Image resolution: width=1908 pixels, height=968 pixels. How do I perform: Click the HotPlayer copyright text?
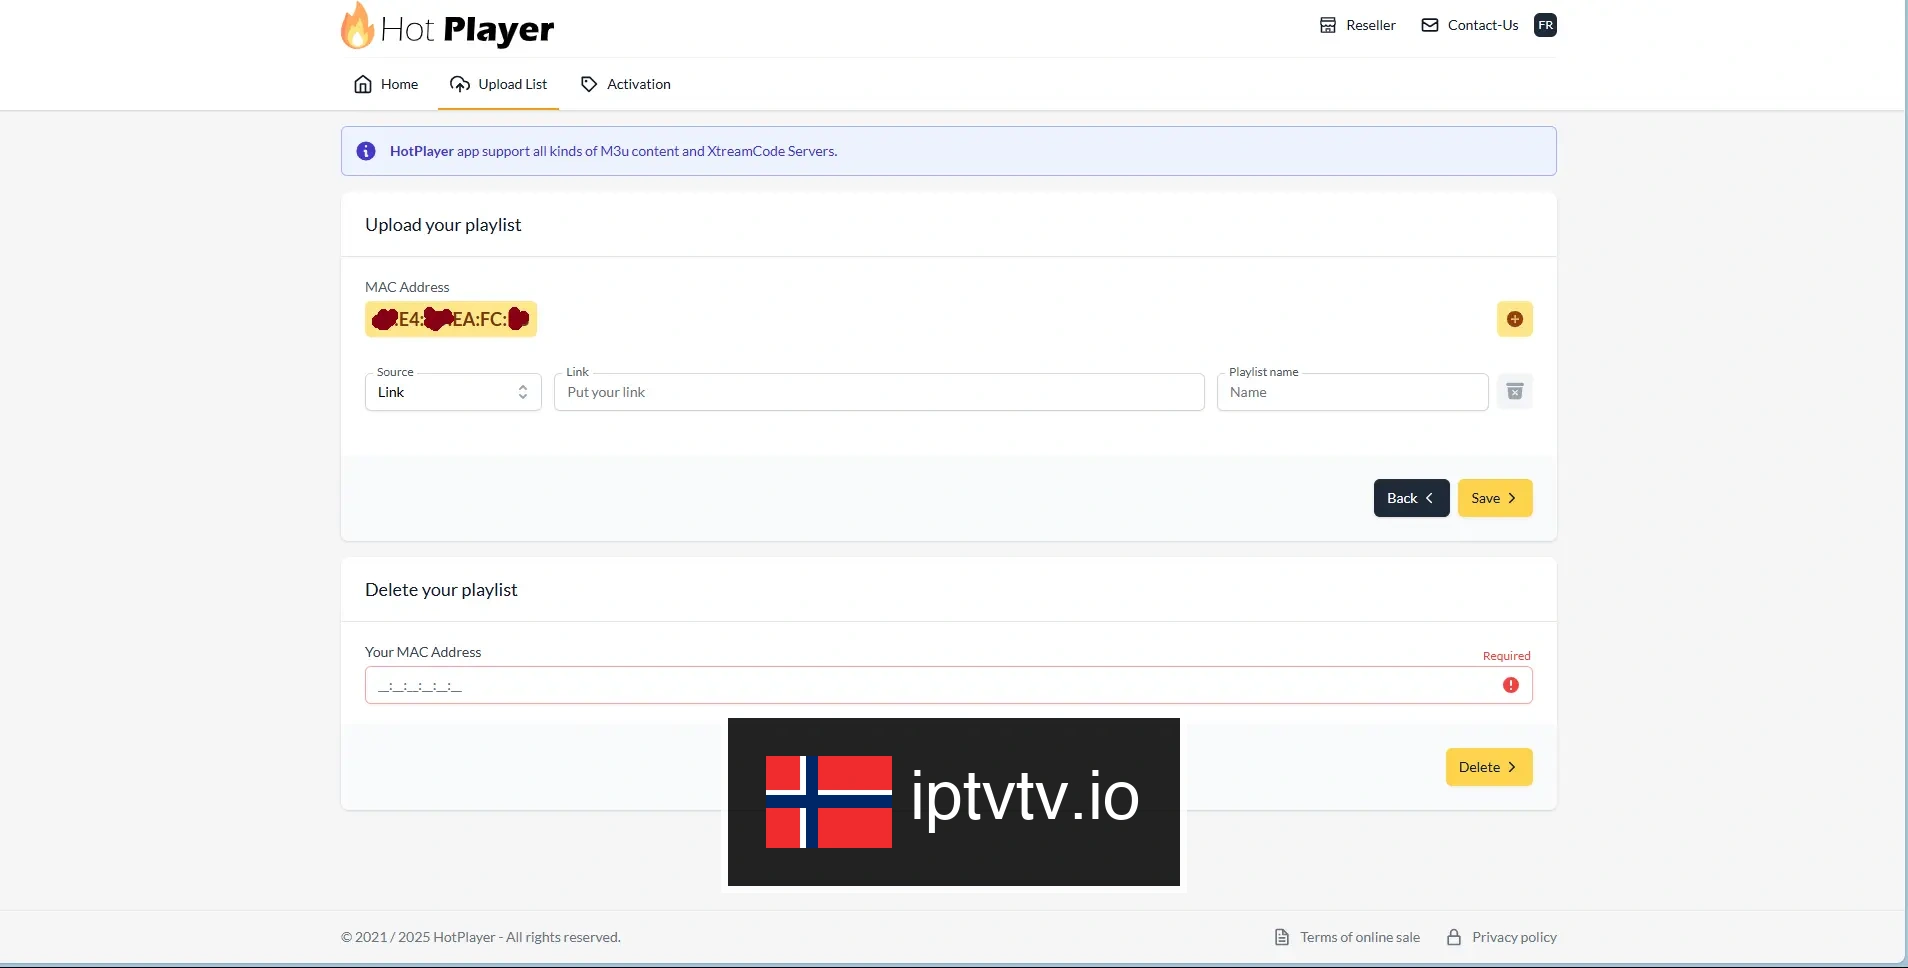coord(481,937)
